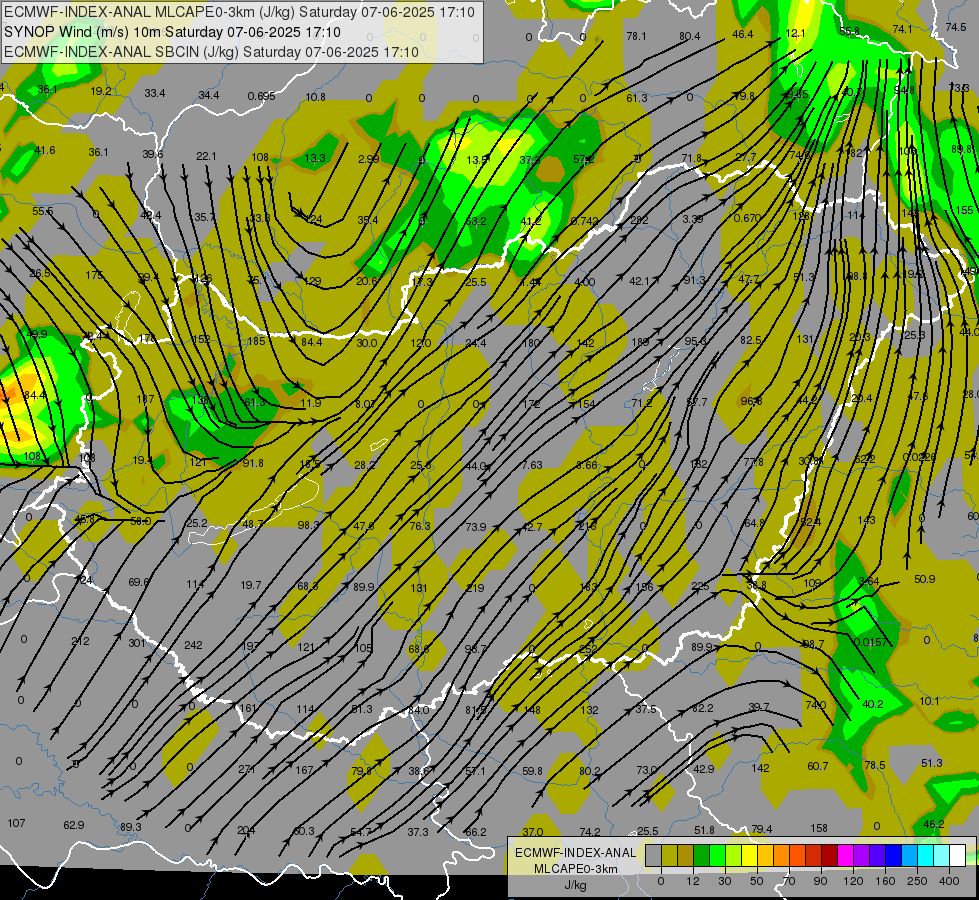The image size is (979, 900).
Task: Click the map value 76.3
Action: click(420, 526)
